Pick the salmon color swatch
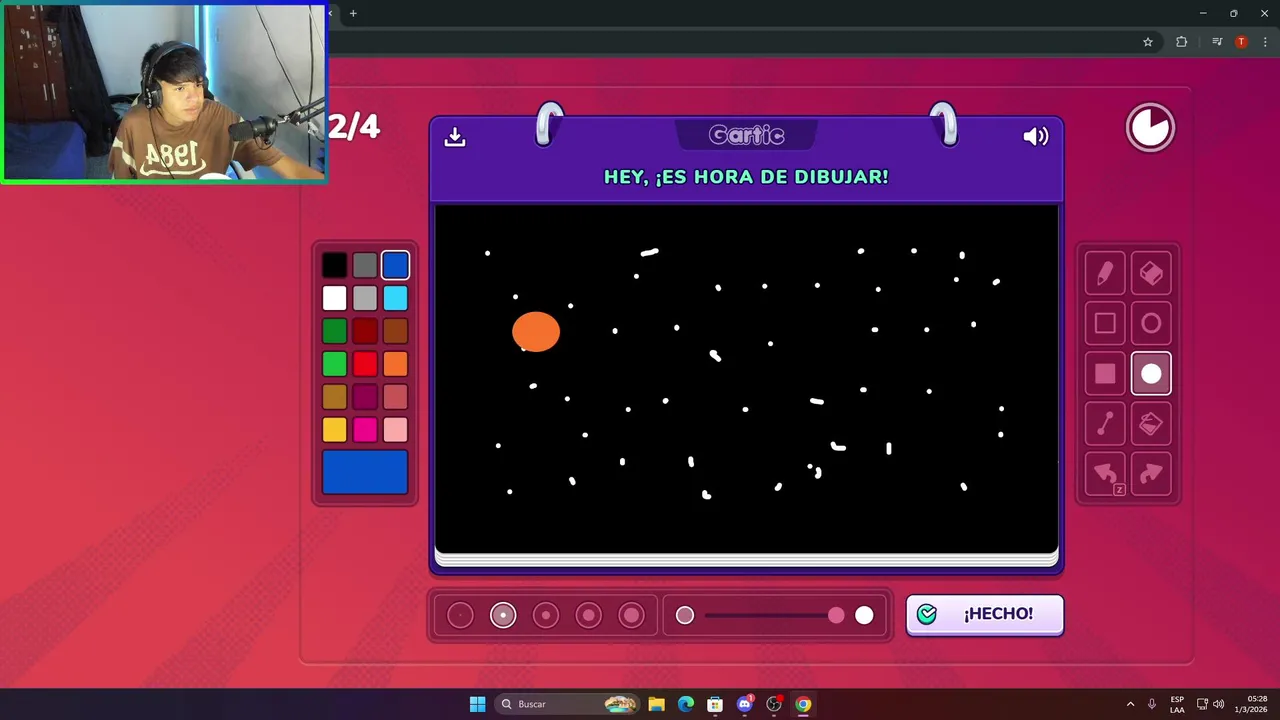The height and width of the screenshot is (720, 1280). 395,397
